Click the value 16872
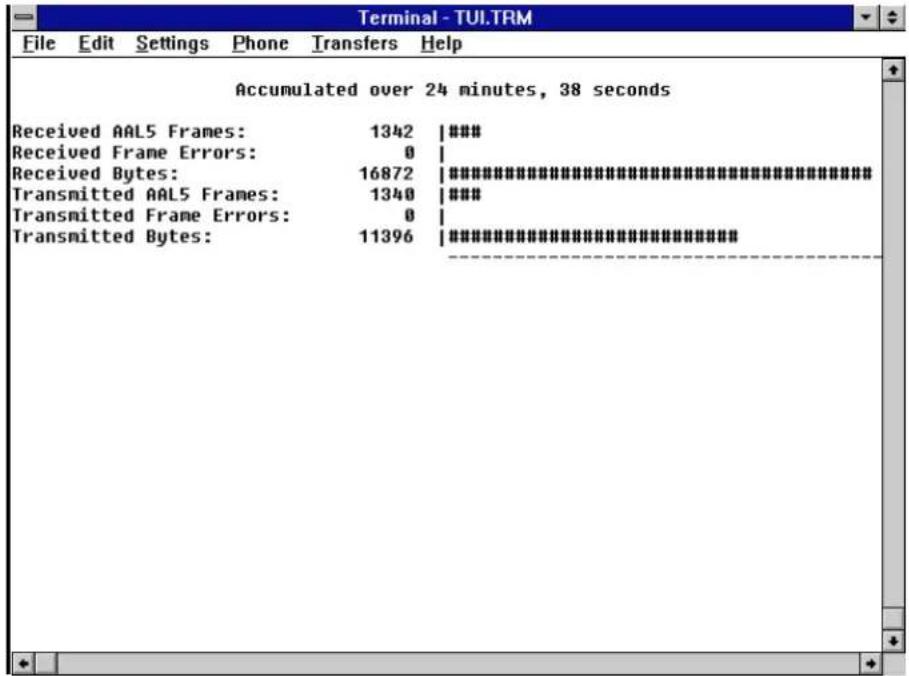Image resolution: width=909 pixels, height=676 pixels. point(386,173)
